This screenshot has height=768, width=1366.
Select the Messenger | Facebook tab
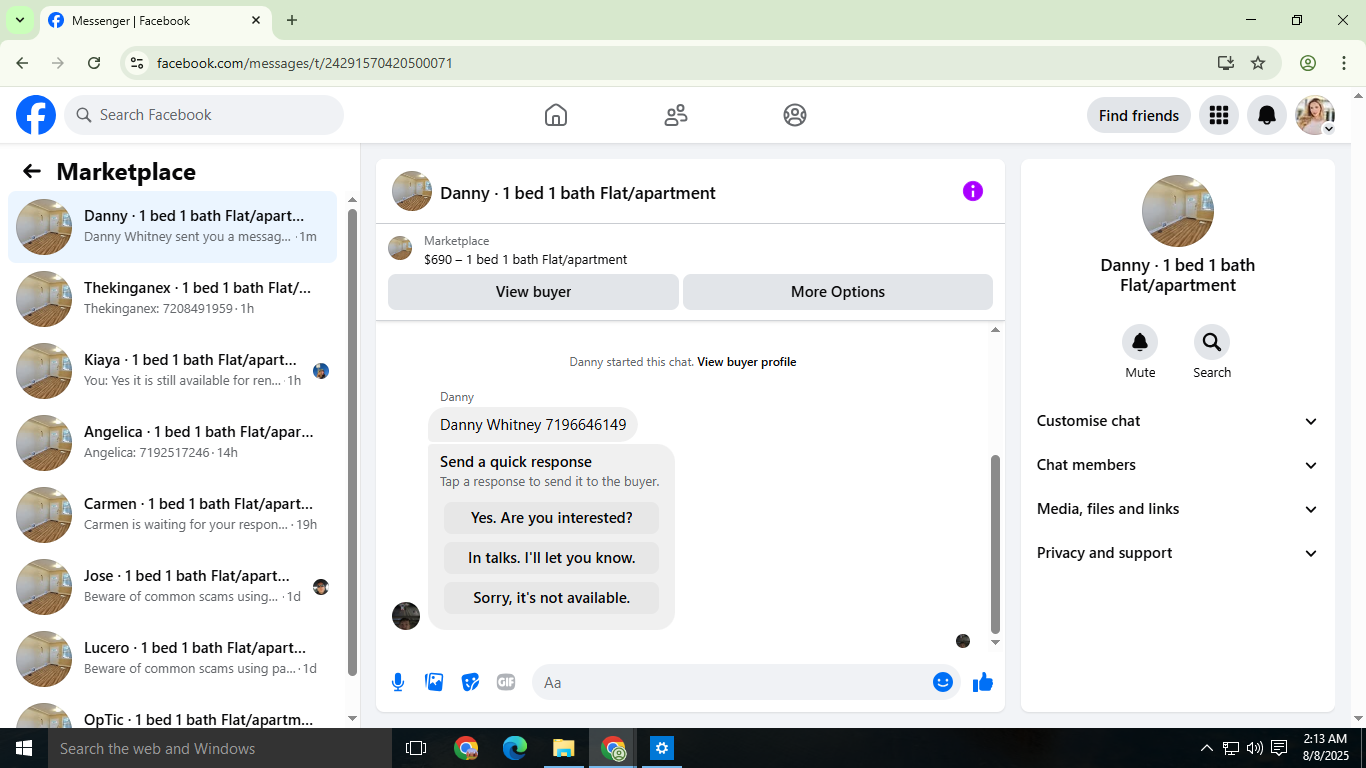point(155,20)
